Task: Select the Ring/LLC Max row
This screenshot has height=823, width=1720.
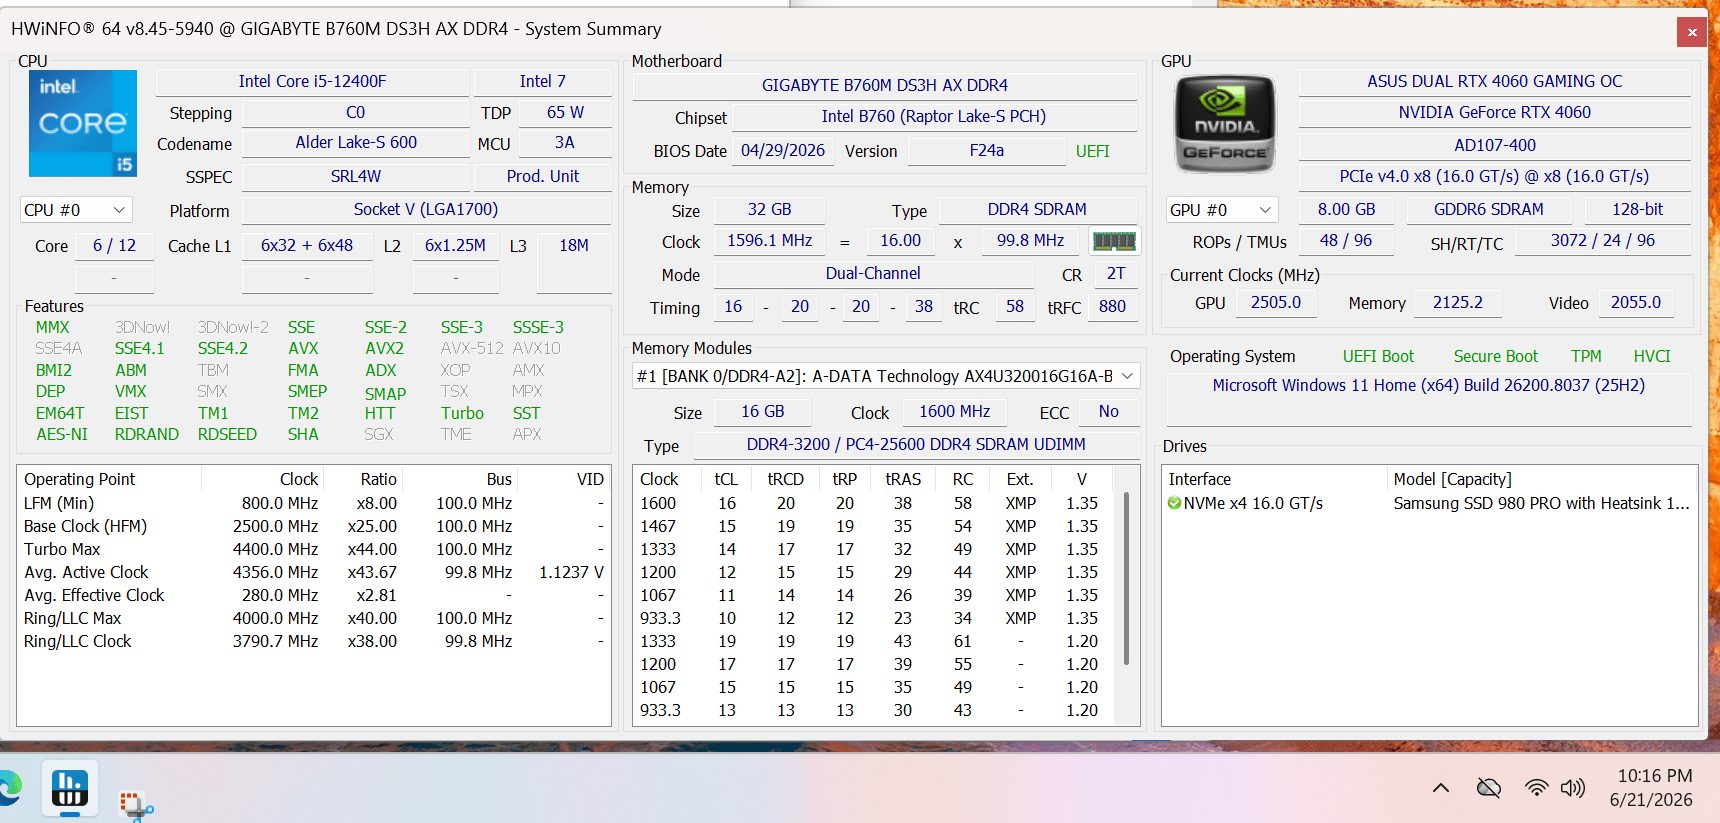Action: (x=314, y=618)
